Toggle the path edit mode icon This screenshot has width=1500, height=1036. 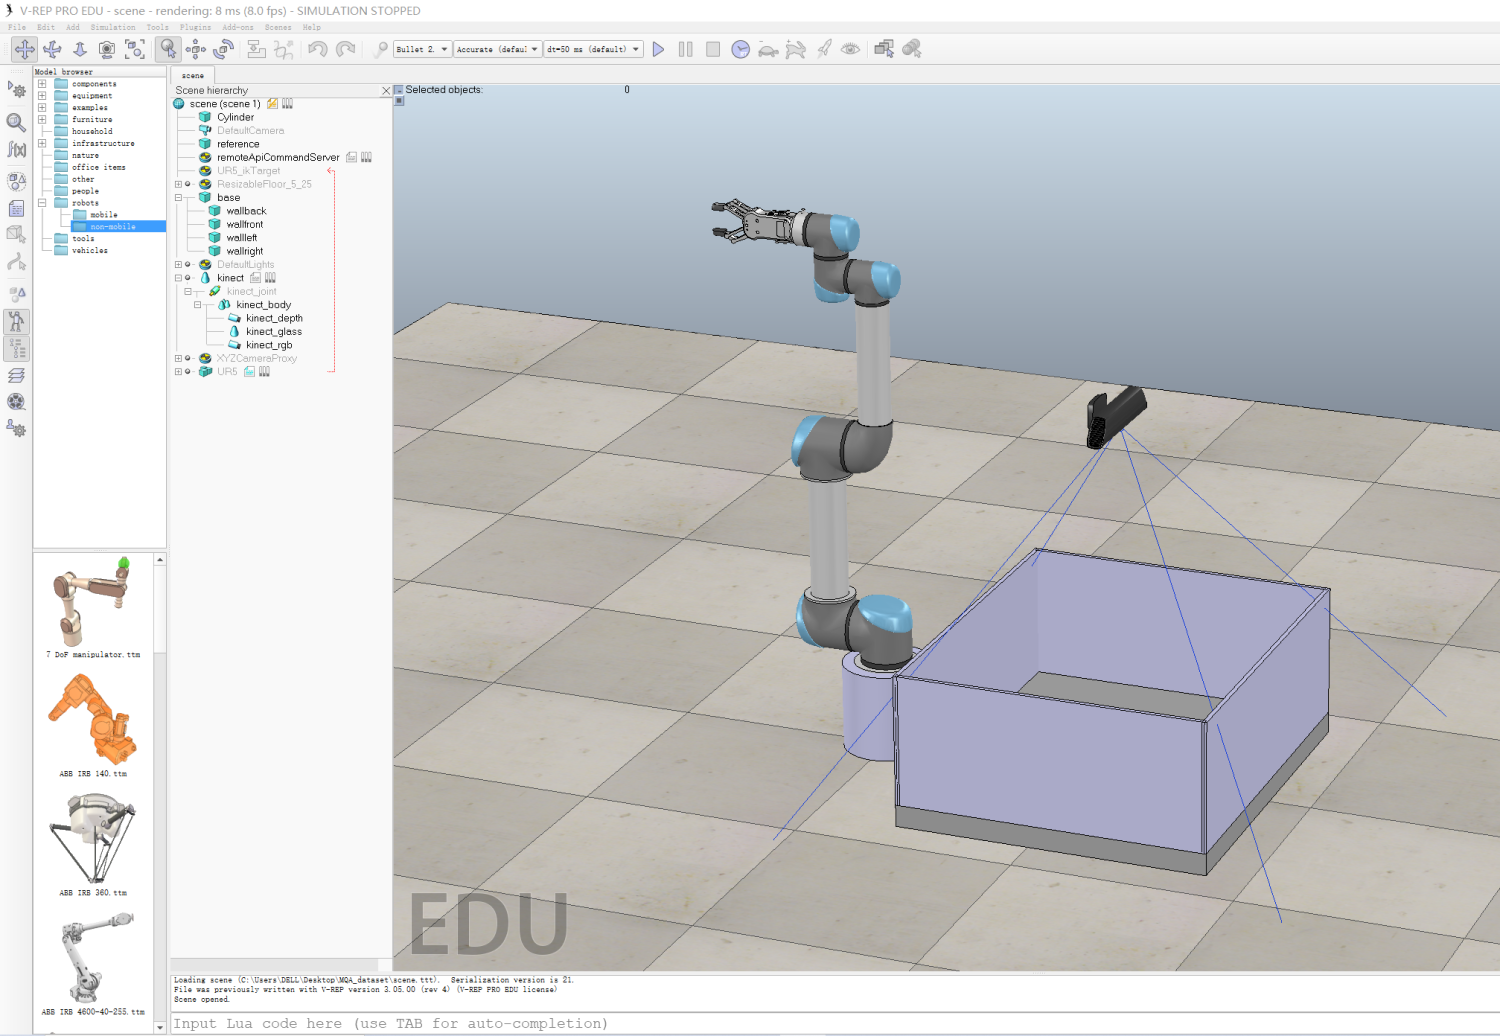click(16, 262)
